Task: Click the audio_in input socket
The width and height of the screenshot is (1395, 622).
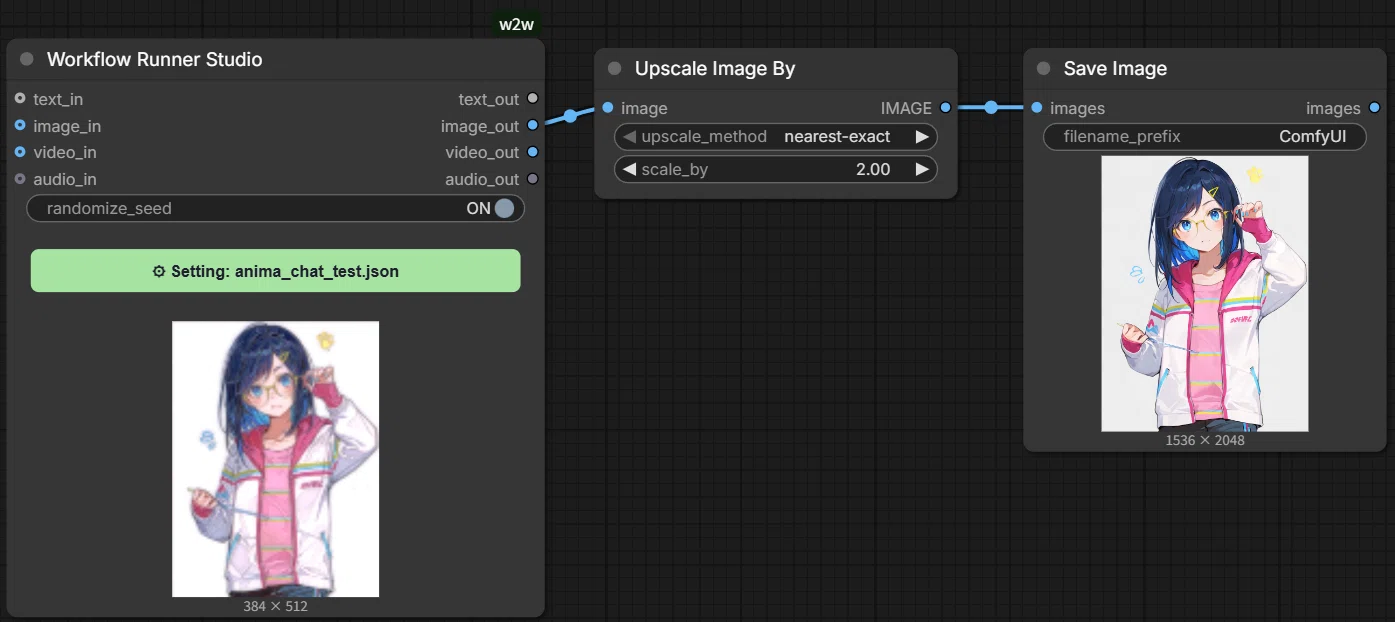Action: point(20,179)
